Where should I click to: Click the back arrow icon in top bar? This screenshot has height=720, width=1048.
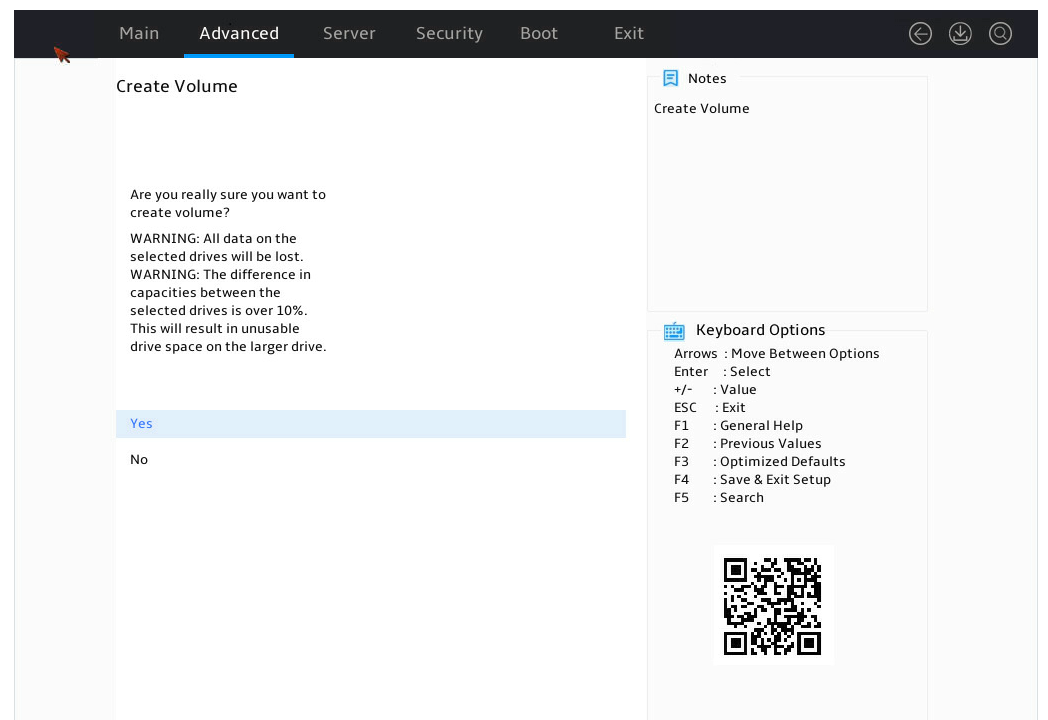[920, 33]
